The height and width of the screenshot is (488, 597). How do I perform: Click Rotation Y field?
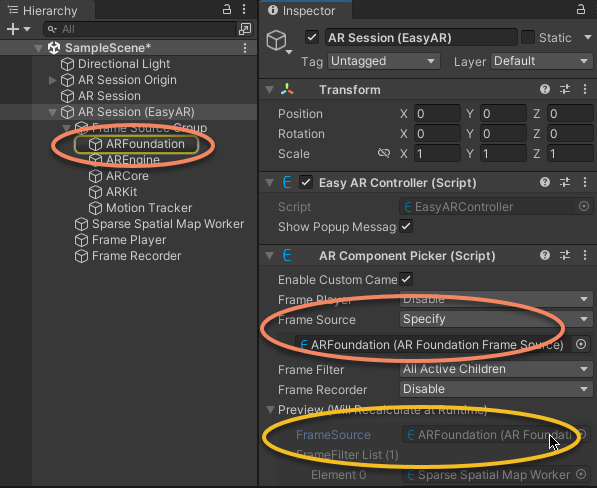(503, 134)
